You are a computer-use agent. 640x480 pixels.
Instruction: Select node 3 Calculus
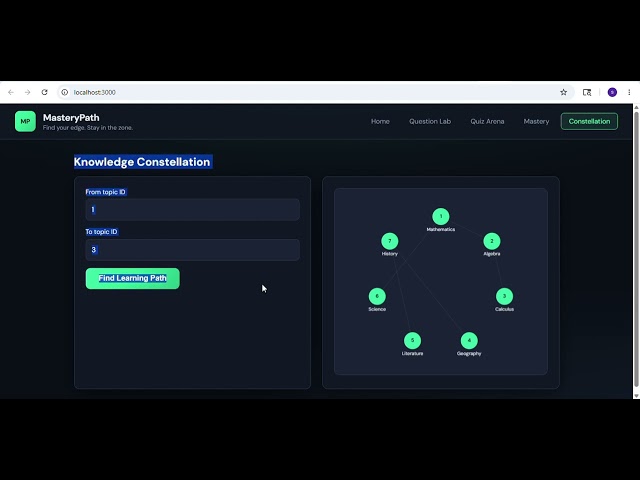click(504, 296)
